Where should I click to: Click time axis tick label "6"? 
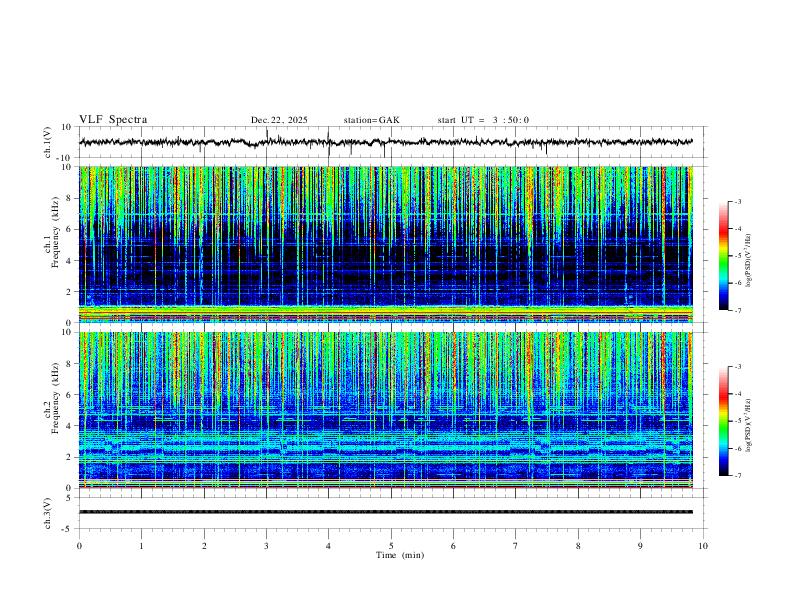(x=453, y=546)
